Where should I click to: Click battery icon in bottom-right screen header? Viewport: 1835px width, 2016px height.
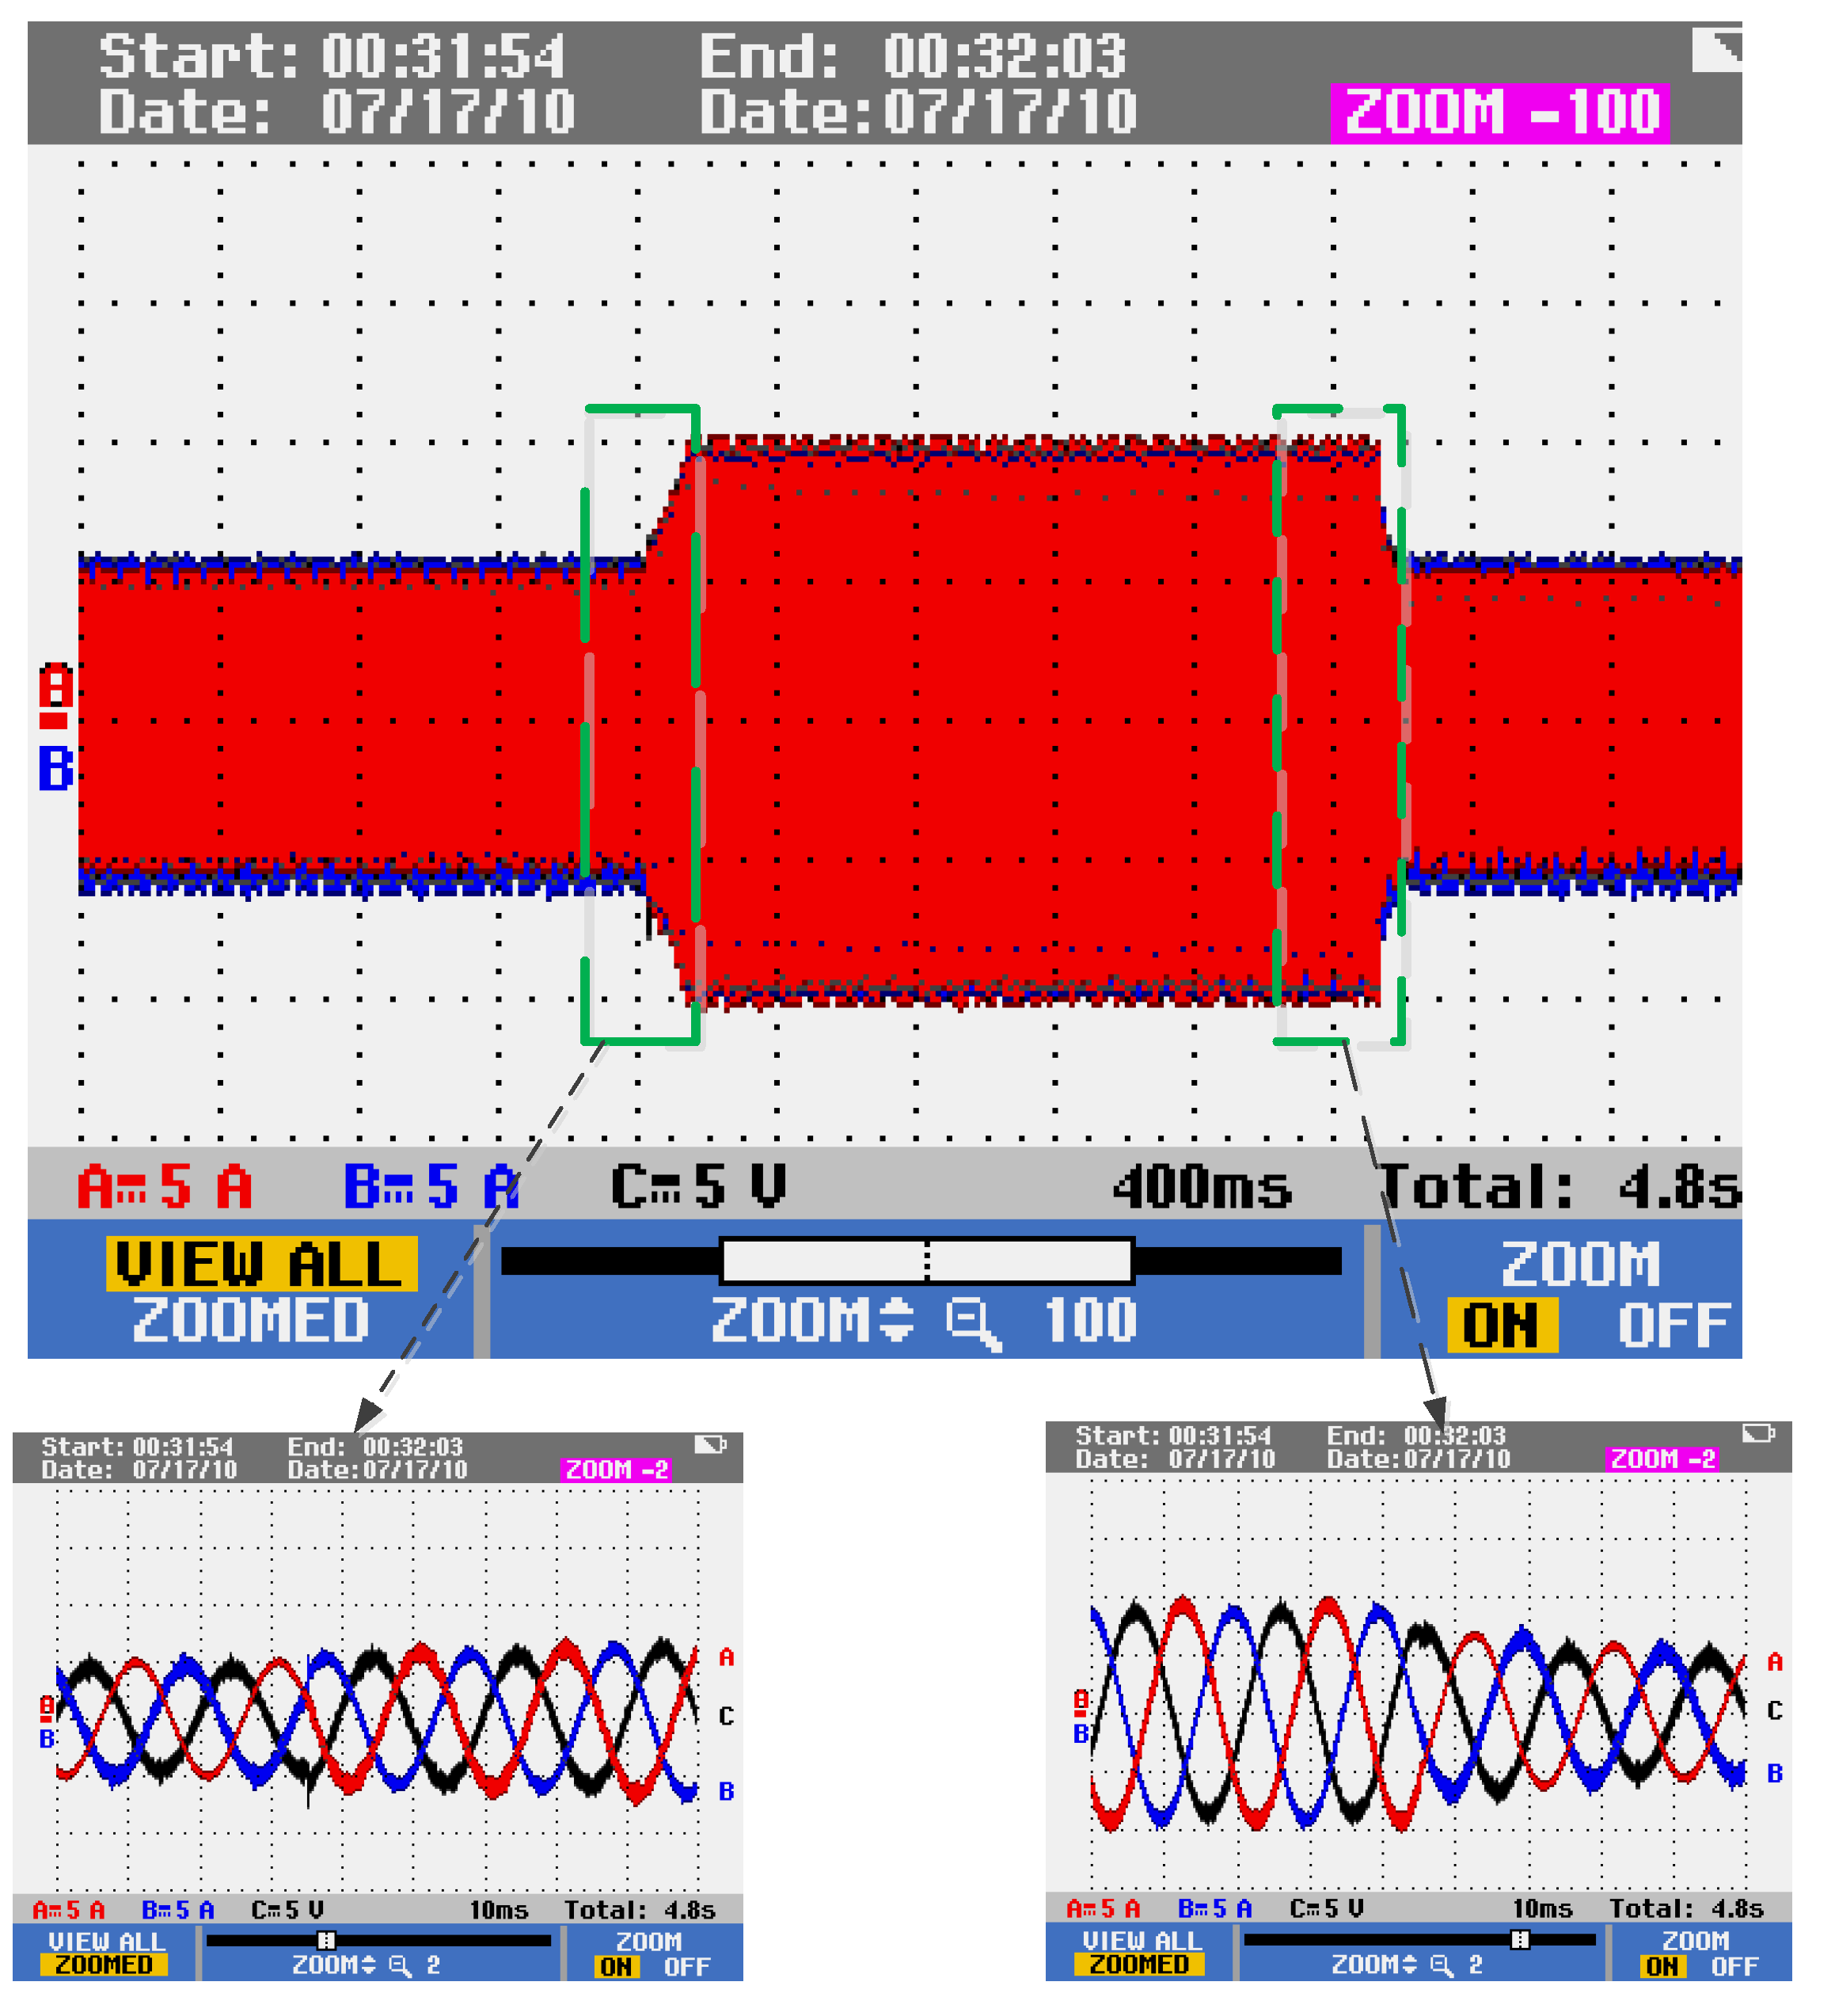pos(1757,1432)
